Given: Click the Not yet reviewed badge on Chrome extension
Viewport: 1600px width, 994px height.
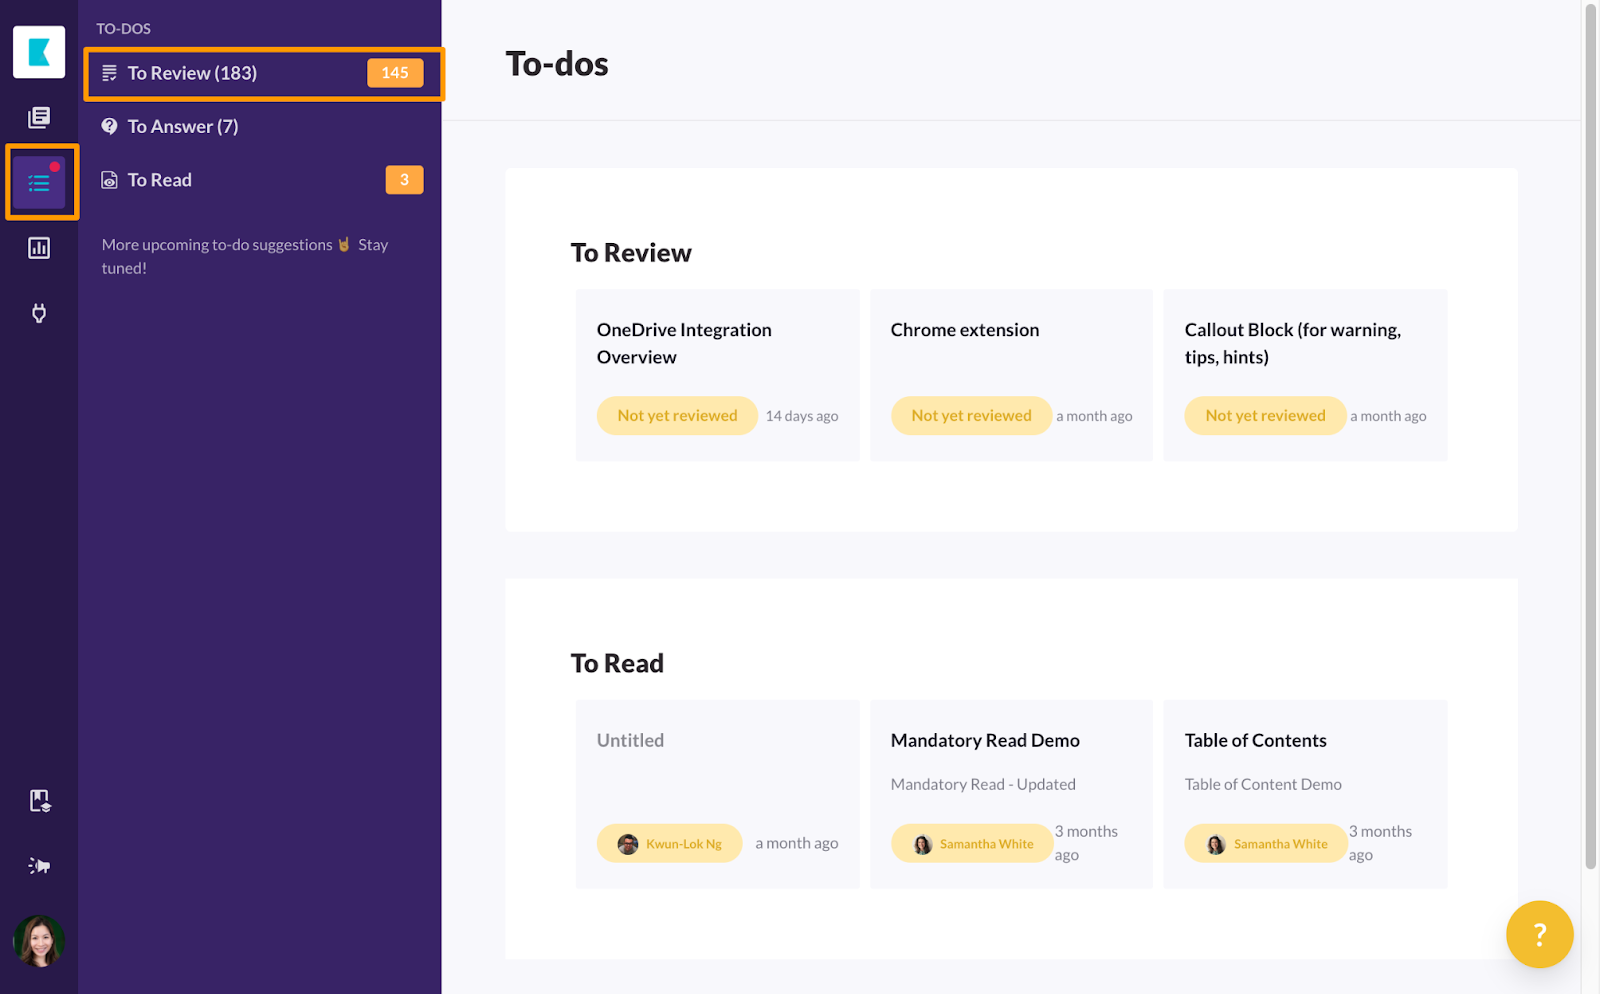Looking at the screenshot, I should [x=970, y=415].
